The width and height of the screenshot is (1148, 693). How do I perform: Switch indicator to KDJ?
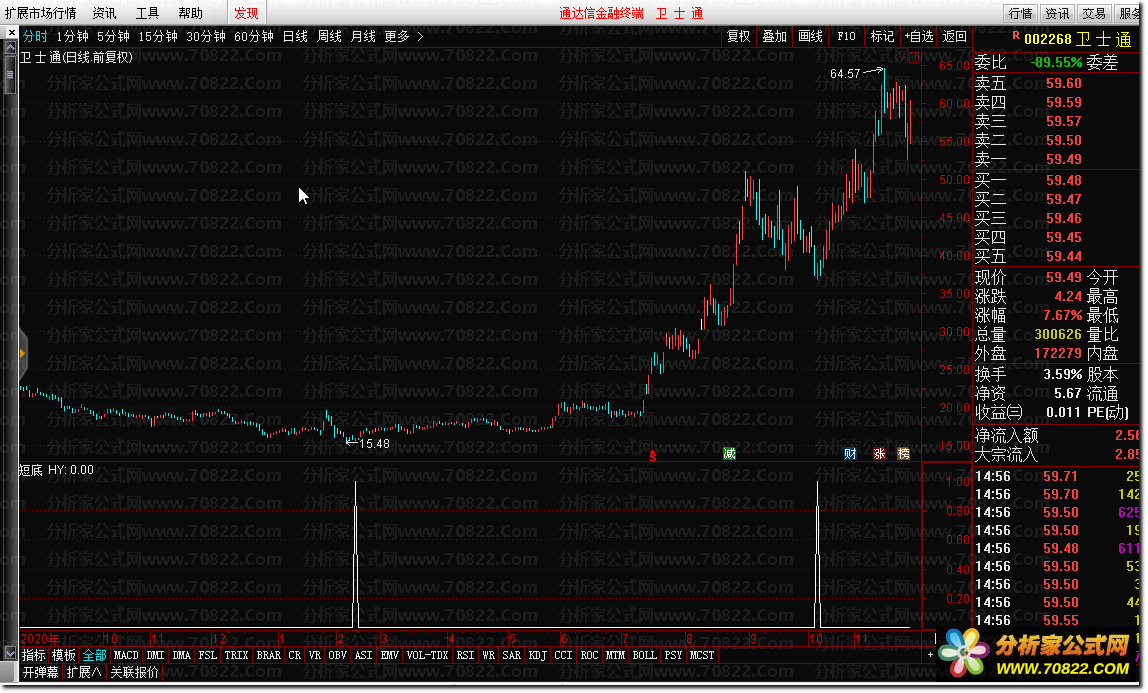(x=537, y=655)
